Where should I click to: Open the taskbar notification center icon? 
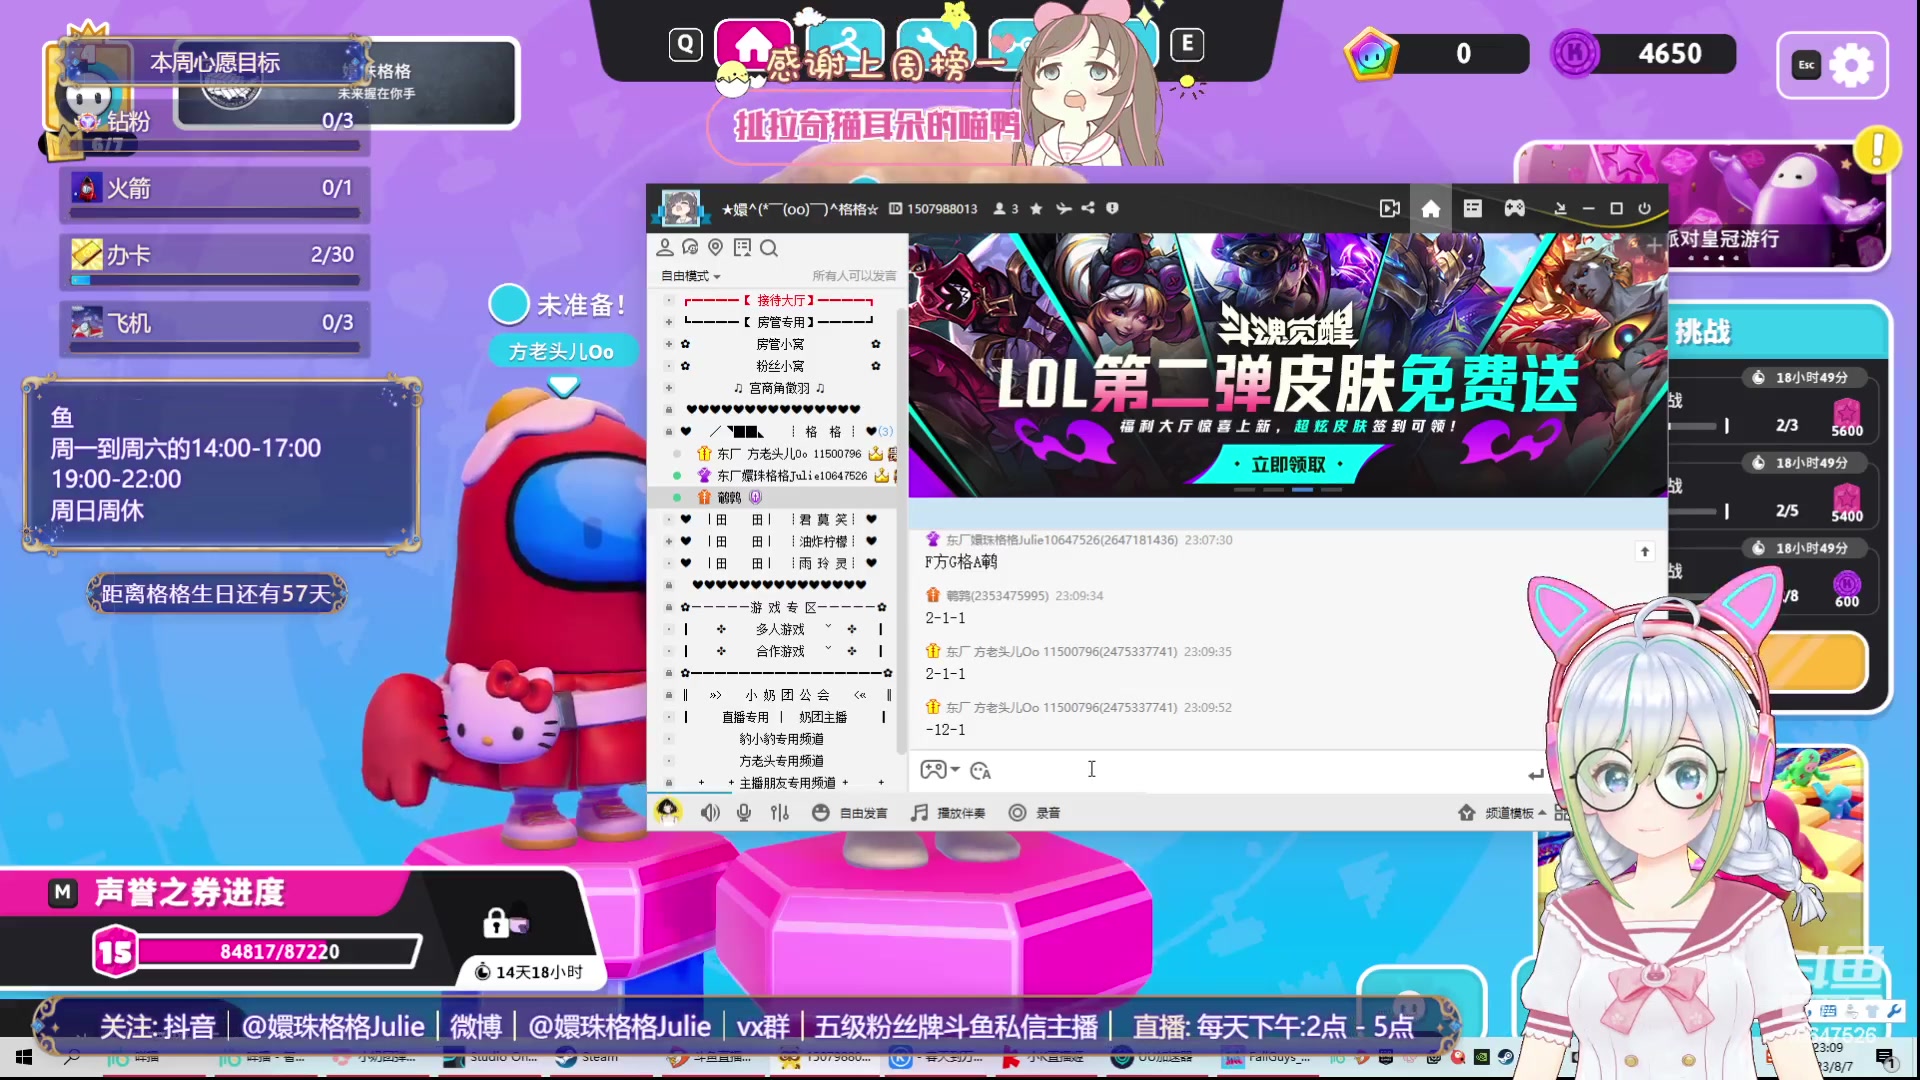coord(1885,1057)
